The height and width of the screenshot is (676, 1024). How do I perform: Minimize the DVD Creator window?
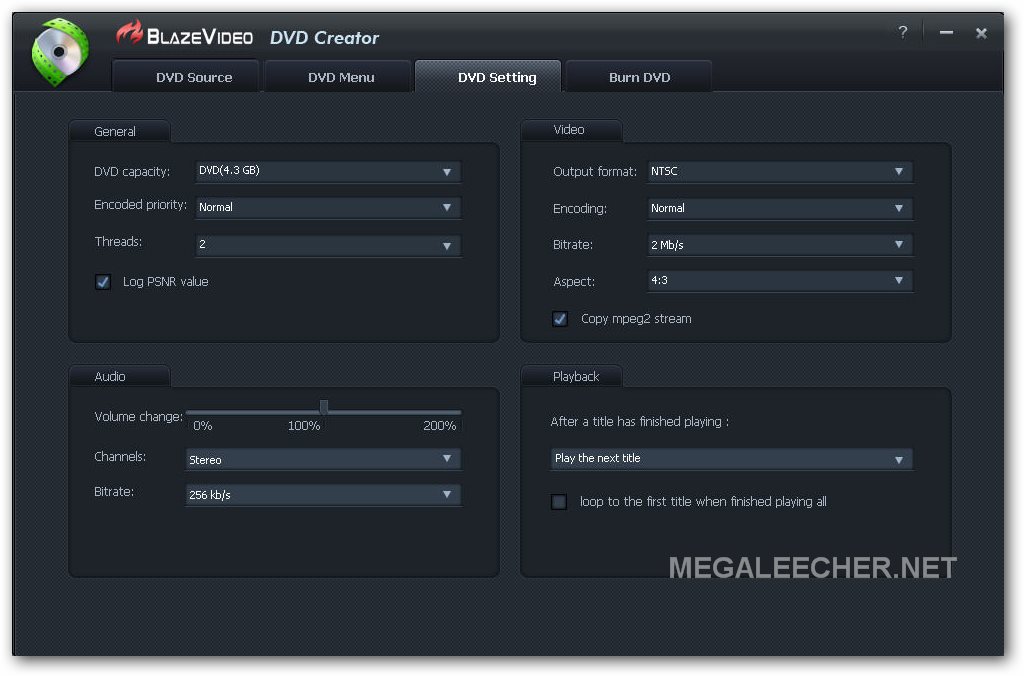[x=946, y=32]
